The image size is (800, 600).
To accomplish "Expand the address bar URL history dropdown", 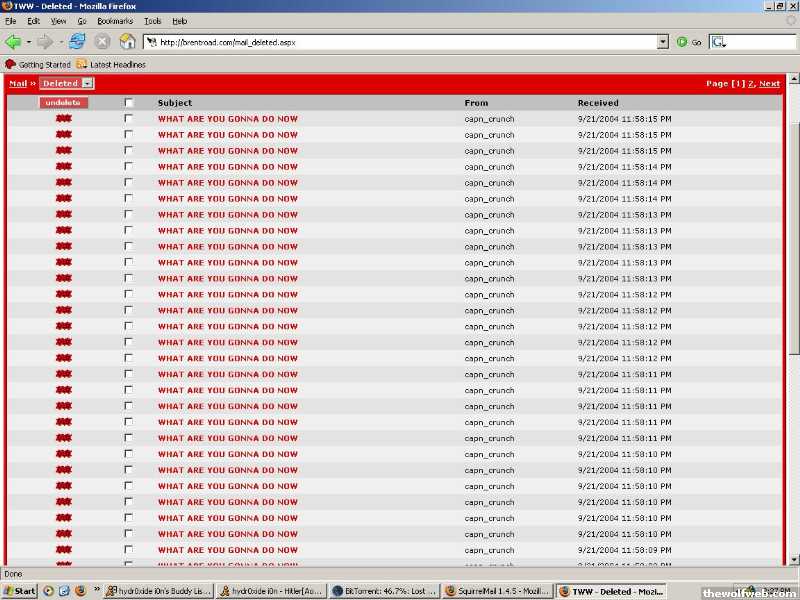I will click(x=662, y=42).
